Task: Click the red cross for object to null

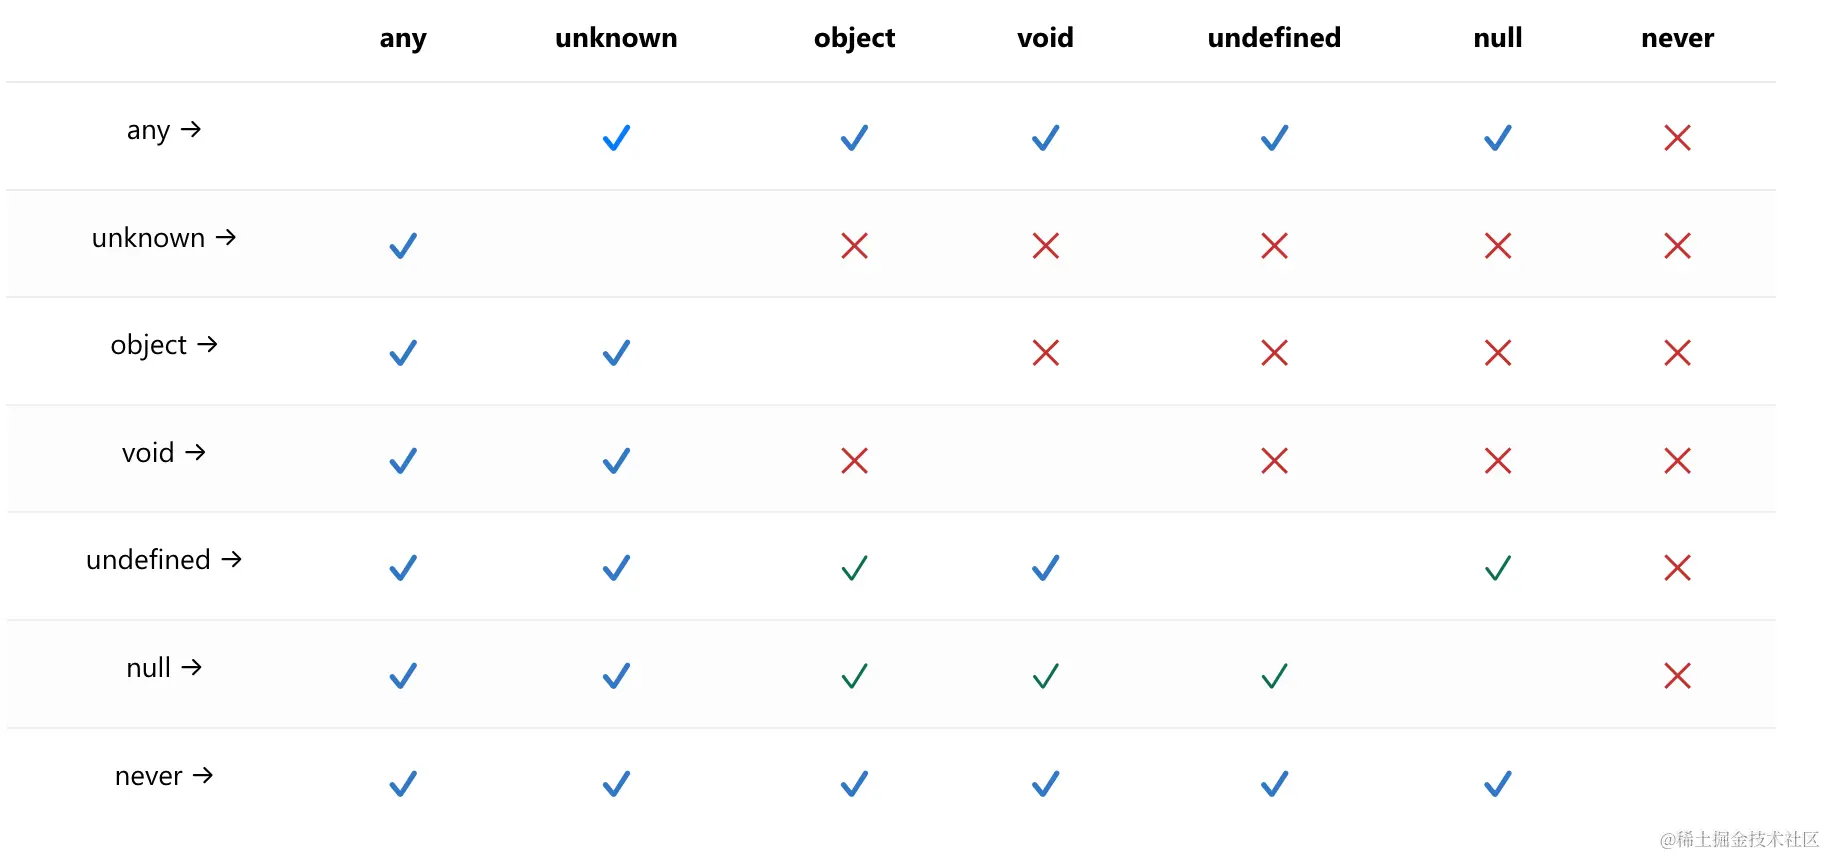Action: [x=1497, y=352]
